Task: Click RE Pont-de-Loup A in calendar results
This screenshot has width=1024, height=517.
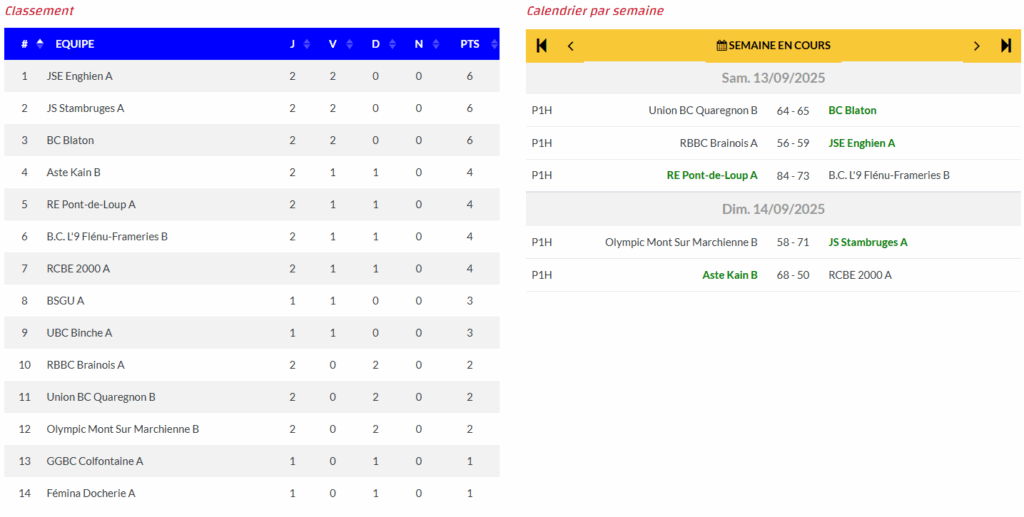Action: (x=712, y=175)
